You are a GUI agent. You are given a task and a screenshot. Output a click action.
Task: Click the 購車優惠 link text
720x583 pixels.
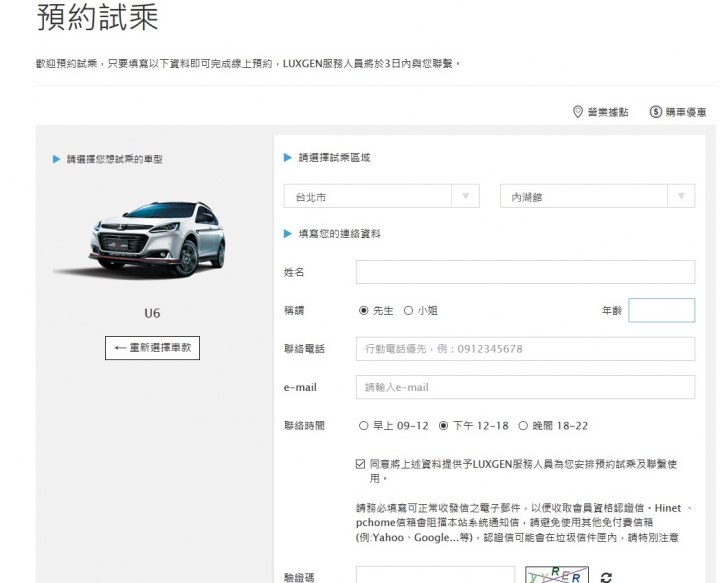(x=686, y=112)
